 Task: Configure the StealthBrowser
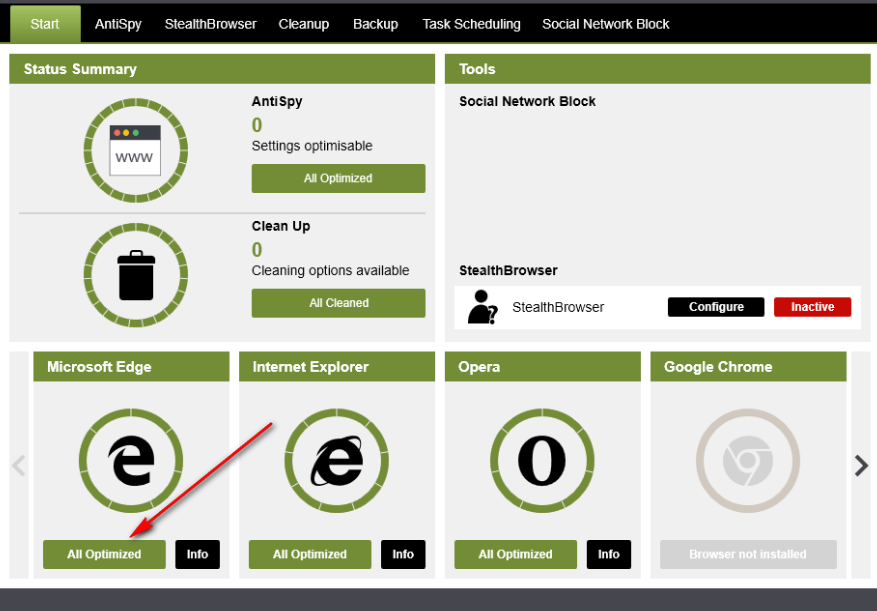(716, 307)
